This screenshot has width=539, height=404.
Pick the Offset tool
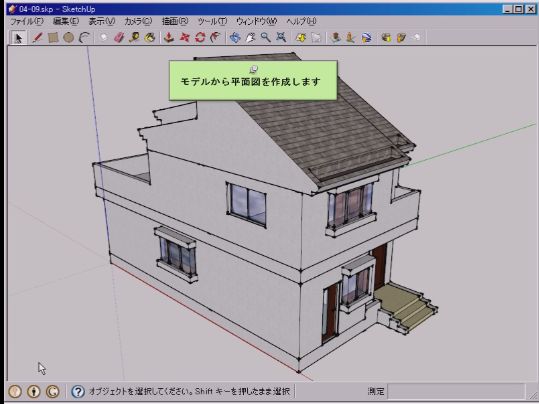[x=216, y=37]
